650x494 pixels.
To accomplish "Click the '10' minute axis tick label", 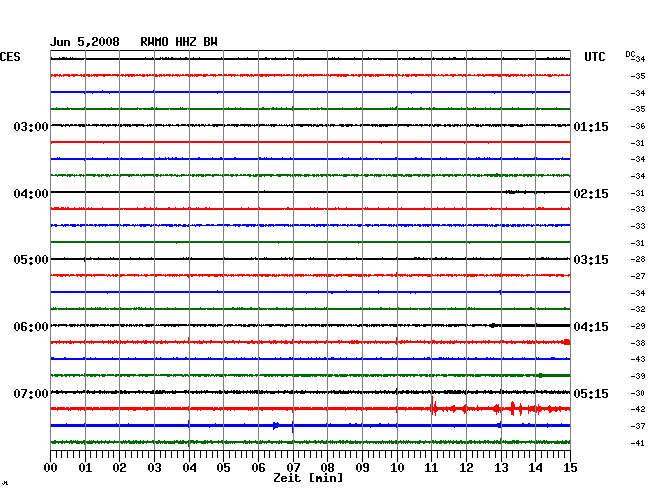I will [x=397, y=468].
